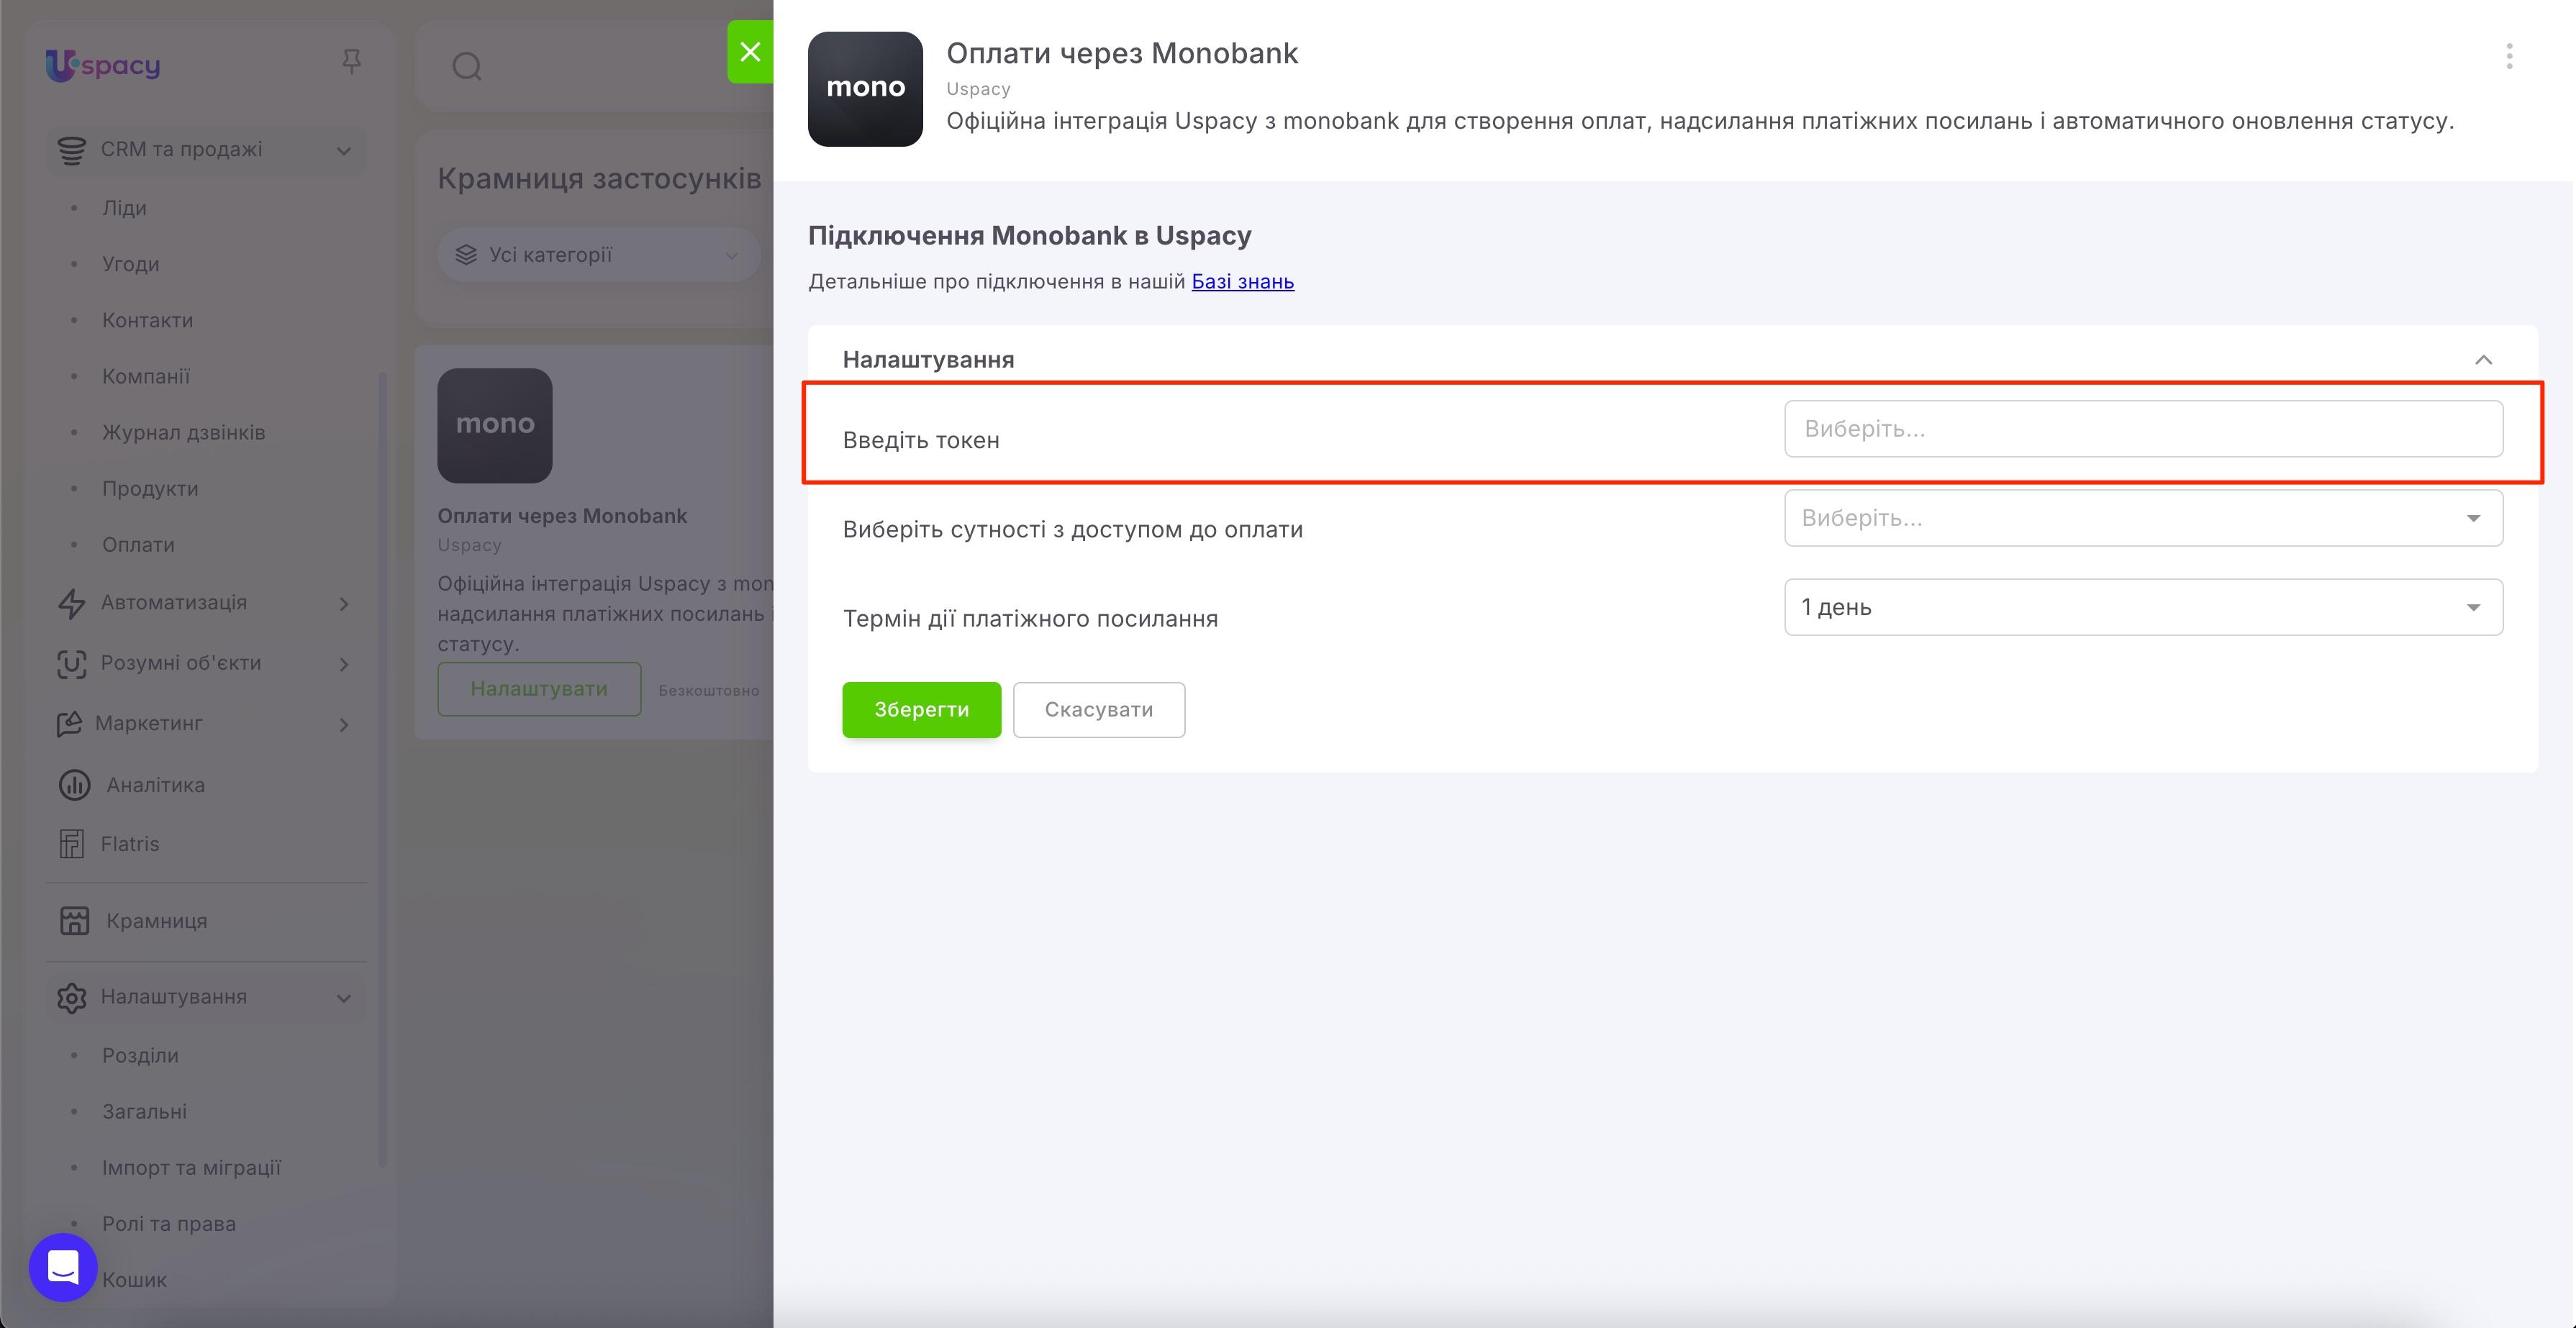
Task: Open the 1 день link validity dropdown
Action: tap(2143, 607)
